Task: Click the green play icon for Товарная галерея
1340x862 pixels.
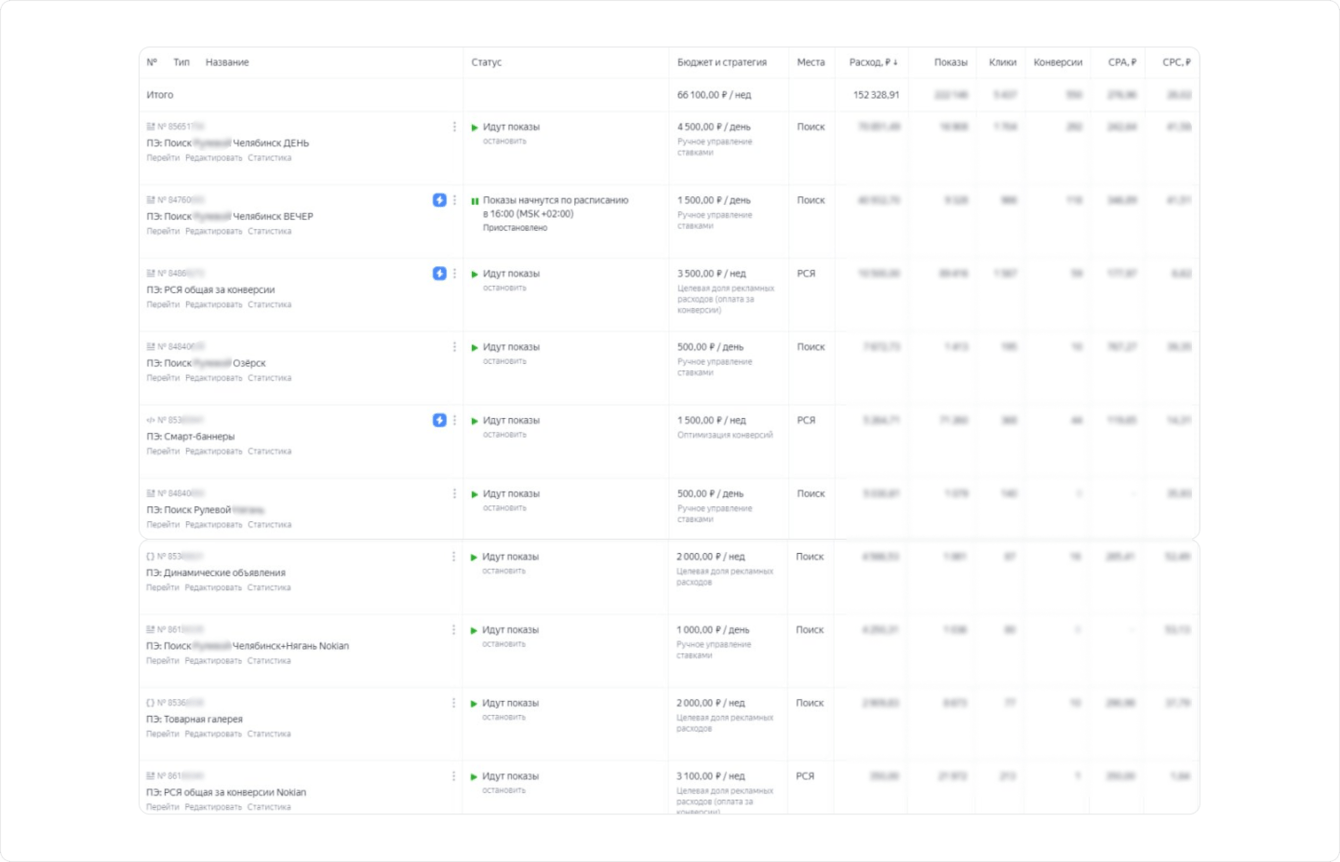Action: point(475,704)
